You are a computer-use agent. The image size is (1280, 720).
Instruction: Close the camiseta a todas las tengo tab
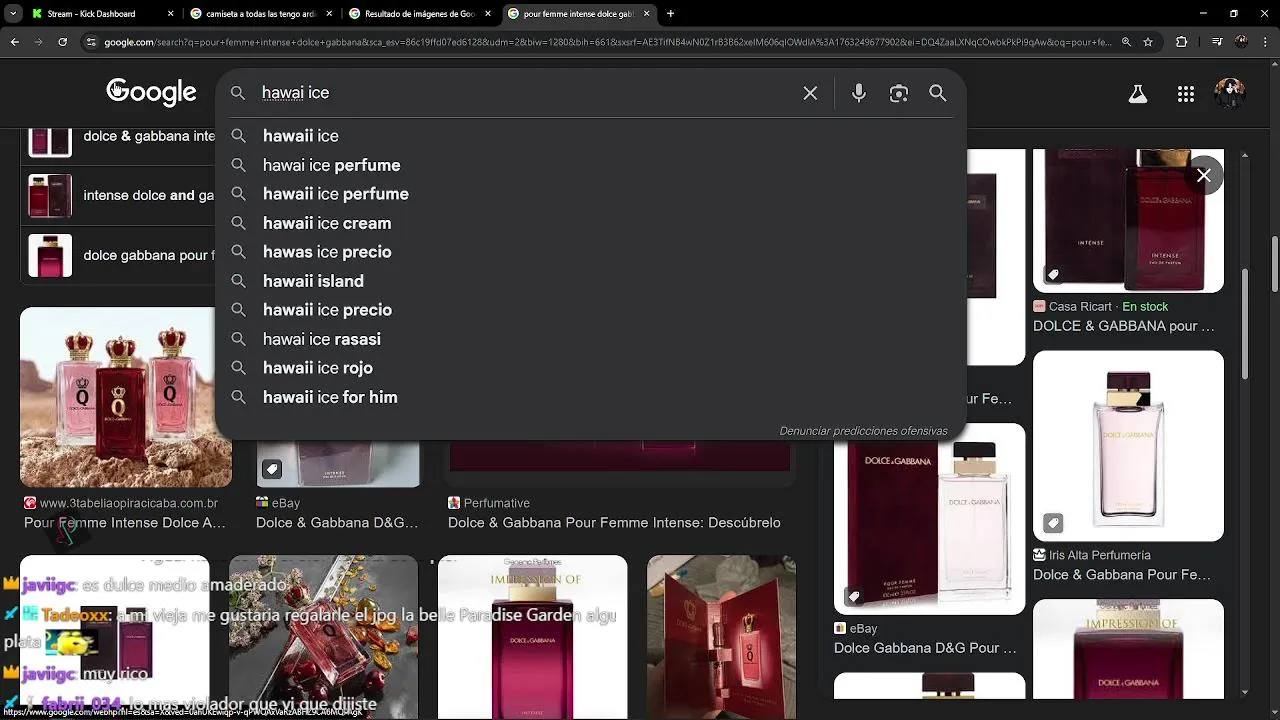pyautogui.click(x=328, y=14)
